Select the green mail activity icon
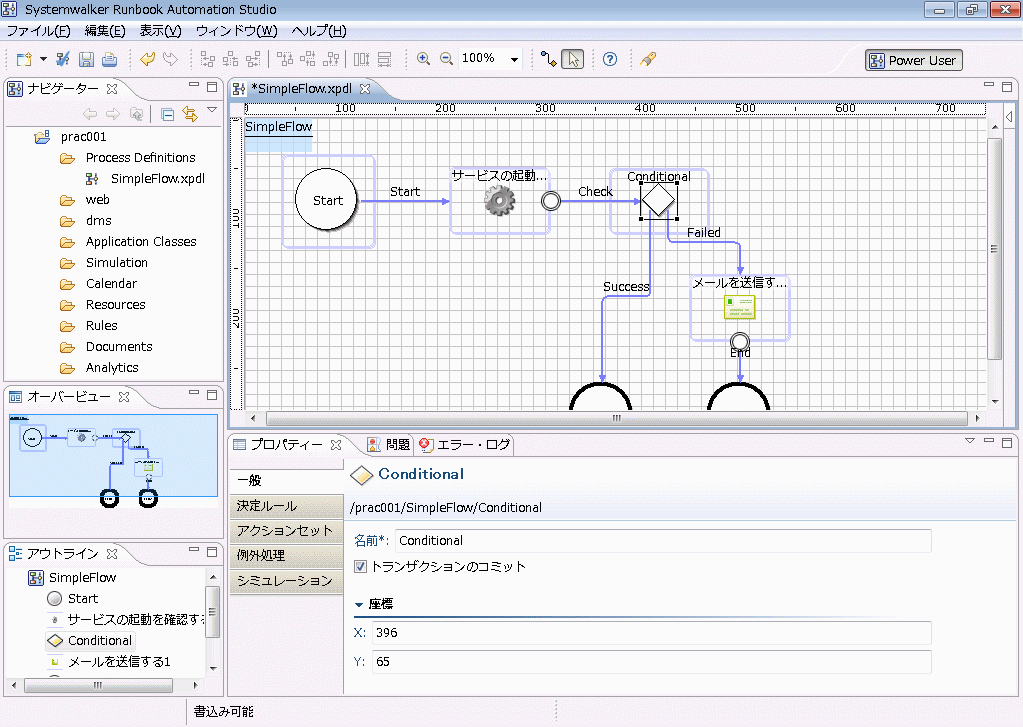This screenshot has width=1023, height=727. point(739,307)
